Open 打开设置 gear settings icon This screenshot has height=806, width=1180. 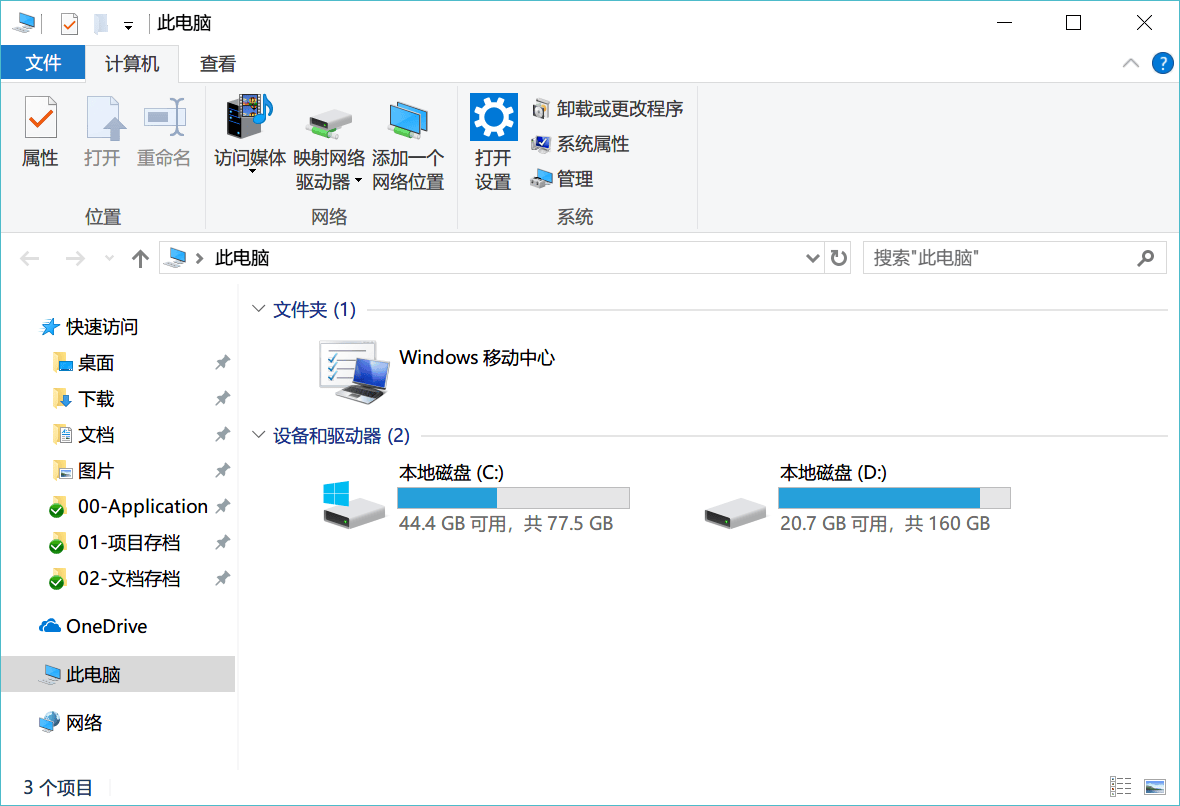point(493,119)
